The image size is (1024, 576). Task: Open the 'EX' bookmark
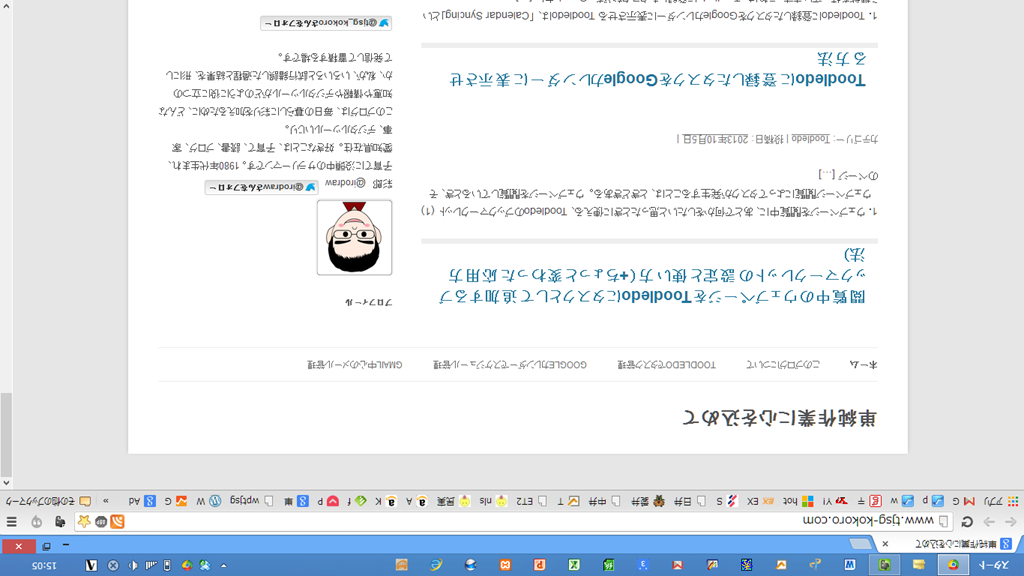(x=760, y=502)
